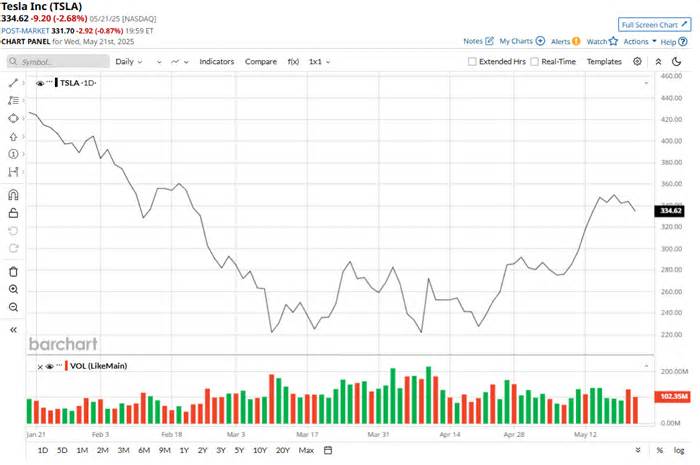Viewport: 700px width, 465px height.
Task: Collapse the volume pane arrow
Action: click(x=646, y=366)
